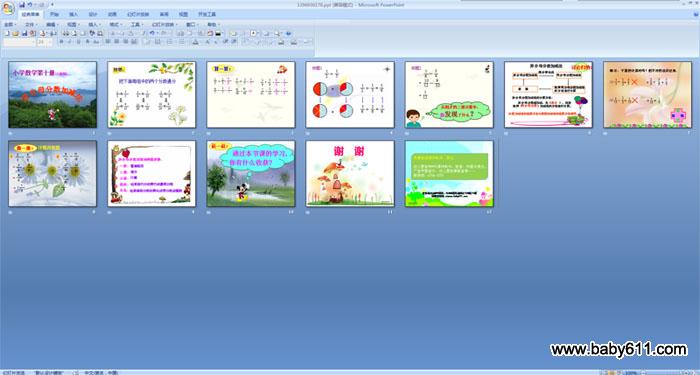Click the blue Undo arrow in toolbar
Screen dimensions: 700x375
point(152,33)
